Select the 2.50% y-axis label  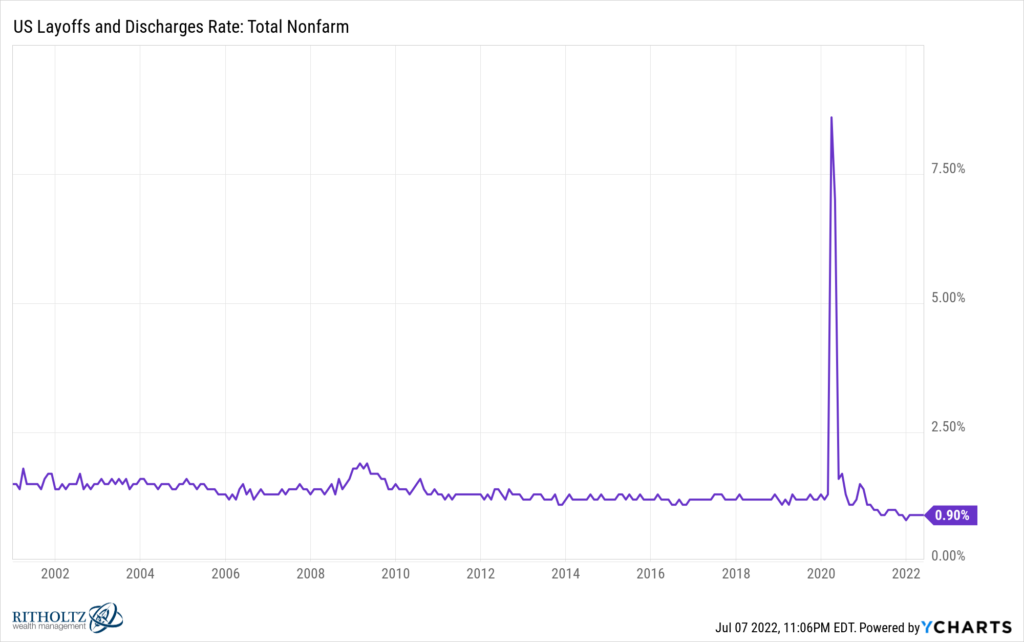tap(945, 427)
